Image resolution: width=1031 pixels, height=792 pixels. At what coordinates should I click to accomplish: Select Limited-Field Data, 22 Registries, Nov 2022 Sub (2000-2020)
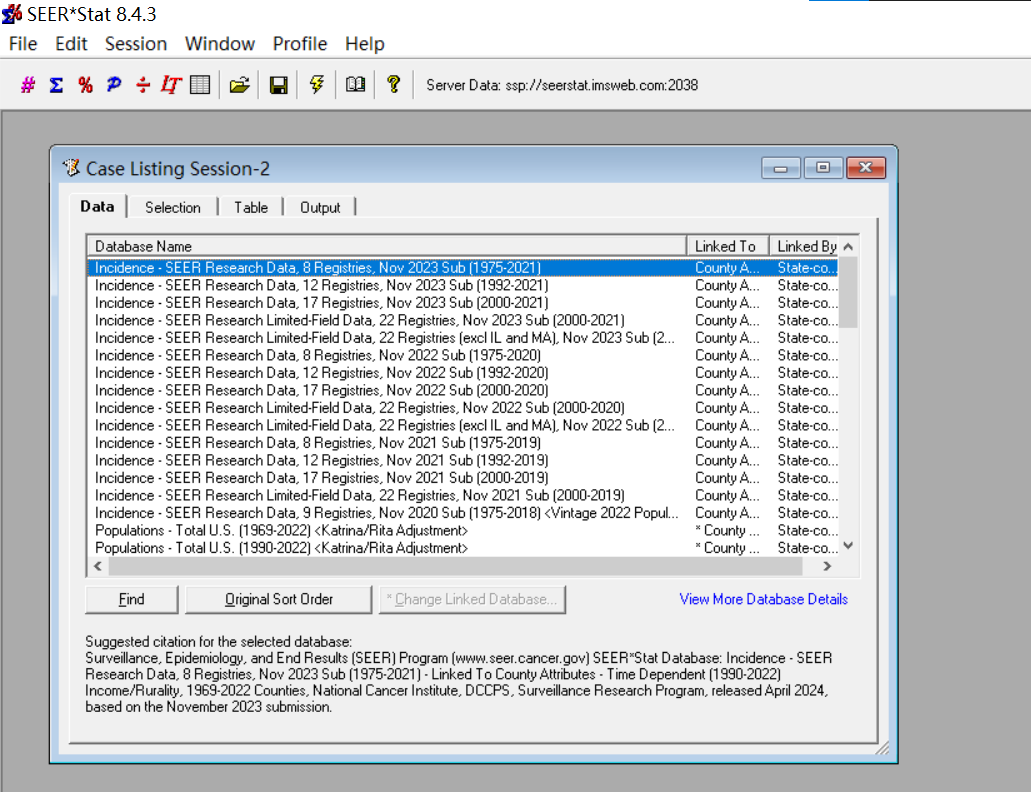pos(463,408)
